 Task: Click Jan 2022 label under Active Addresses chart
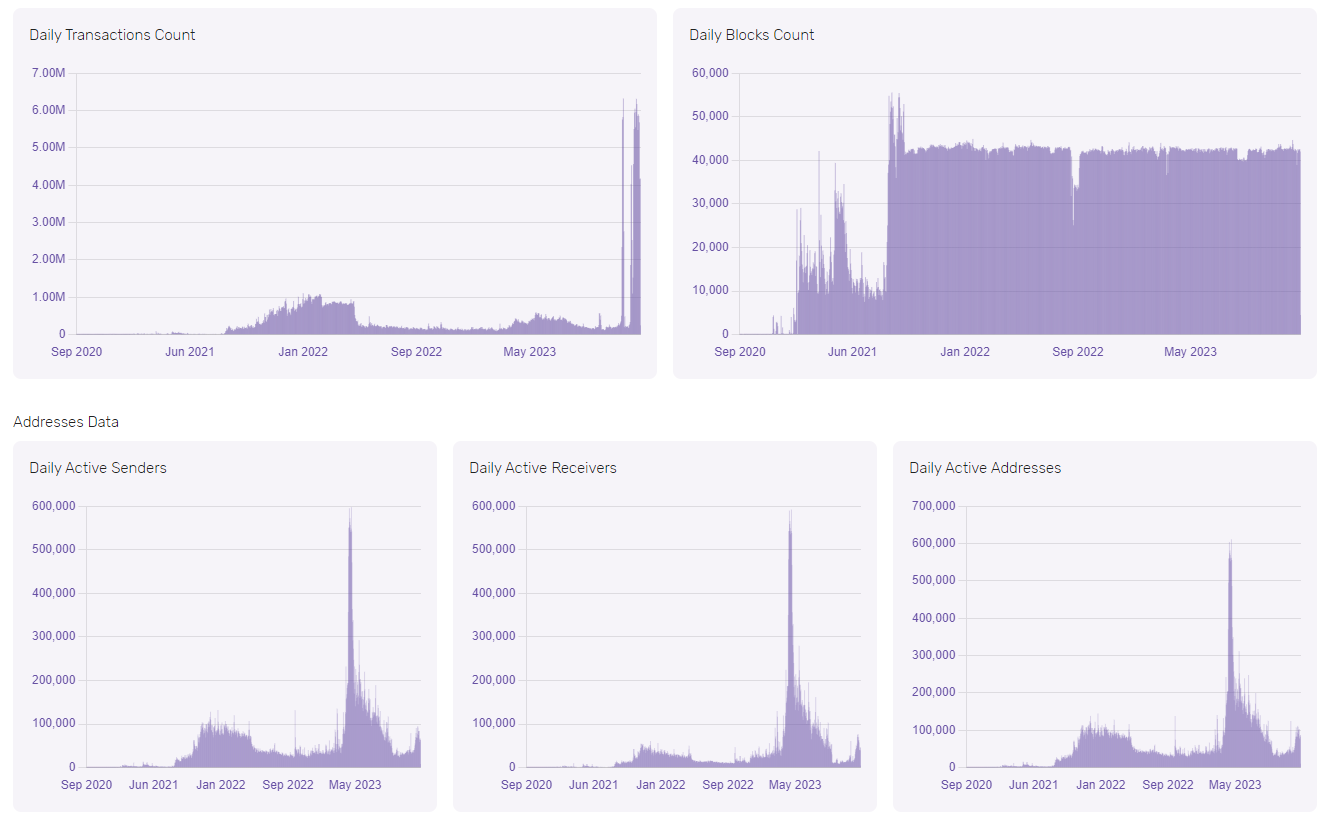coord(1100,785)
